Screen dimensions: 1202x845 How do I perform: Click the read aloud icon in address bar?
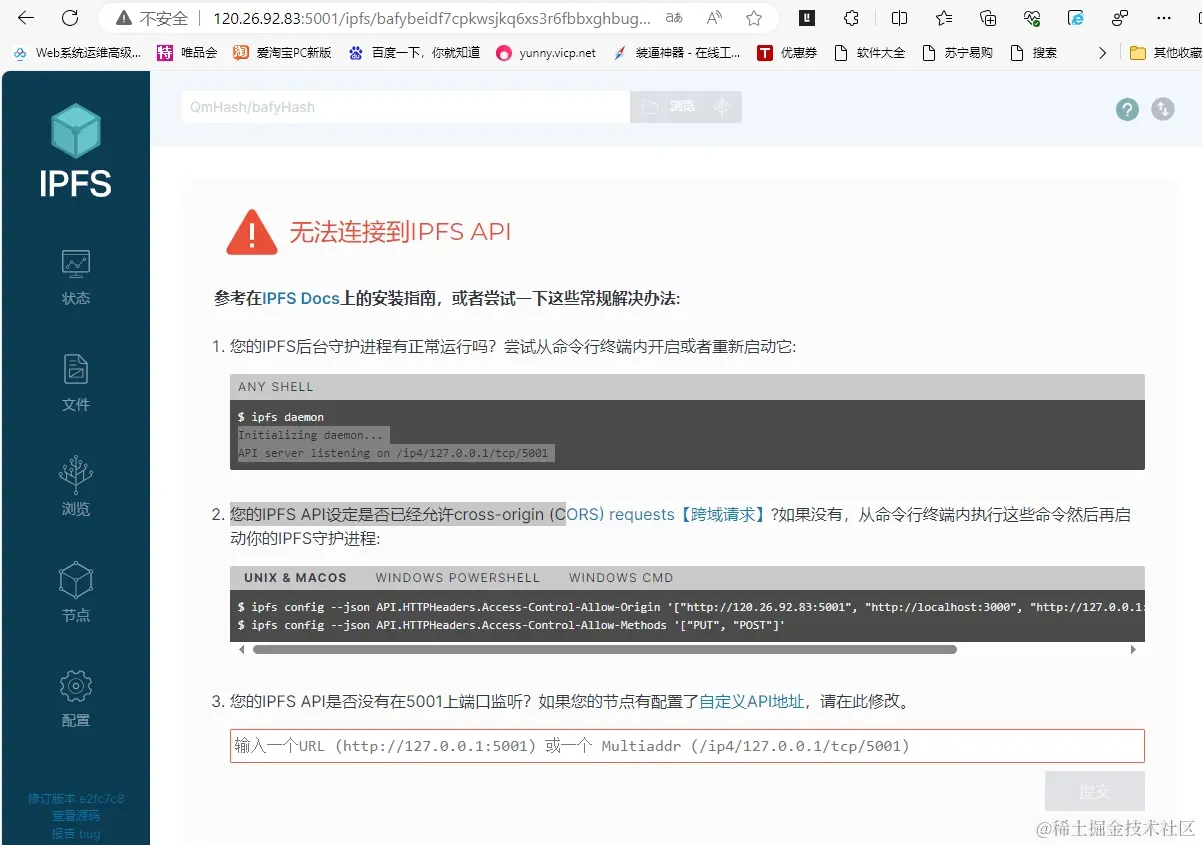pos(714,18)
